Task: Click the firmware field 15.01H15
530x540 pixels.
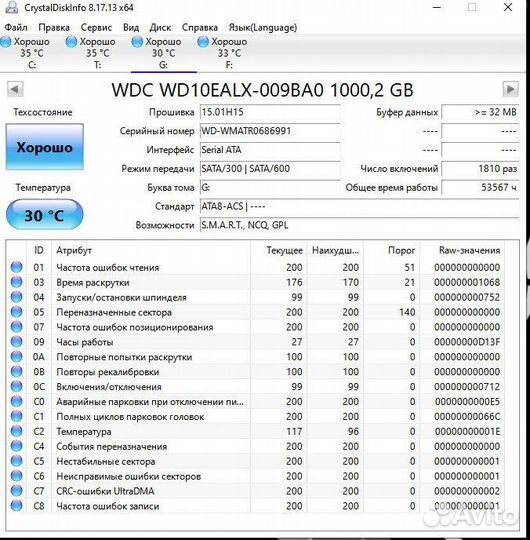Action: 270,112
